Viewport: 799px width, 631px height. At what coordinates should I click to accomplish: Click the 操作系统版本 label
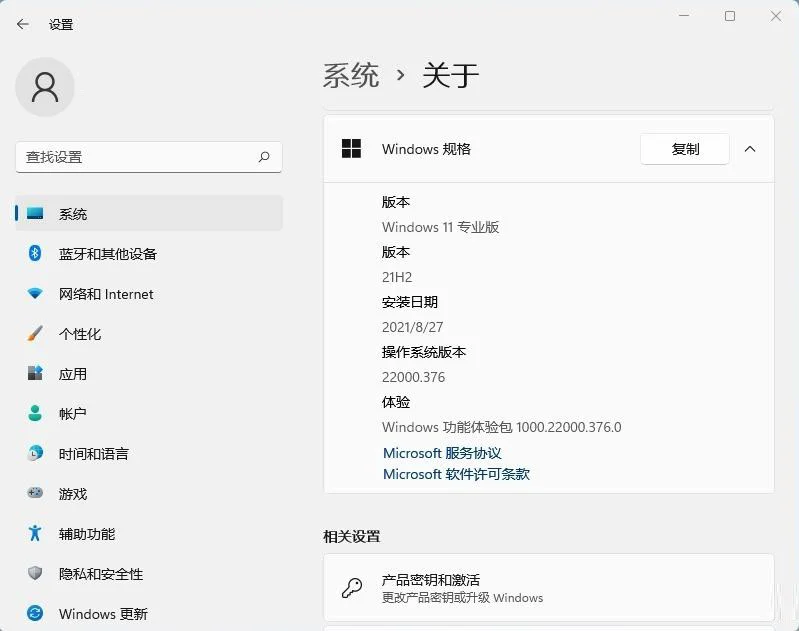coord(424,352)
